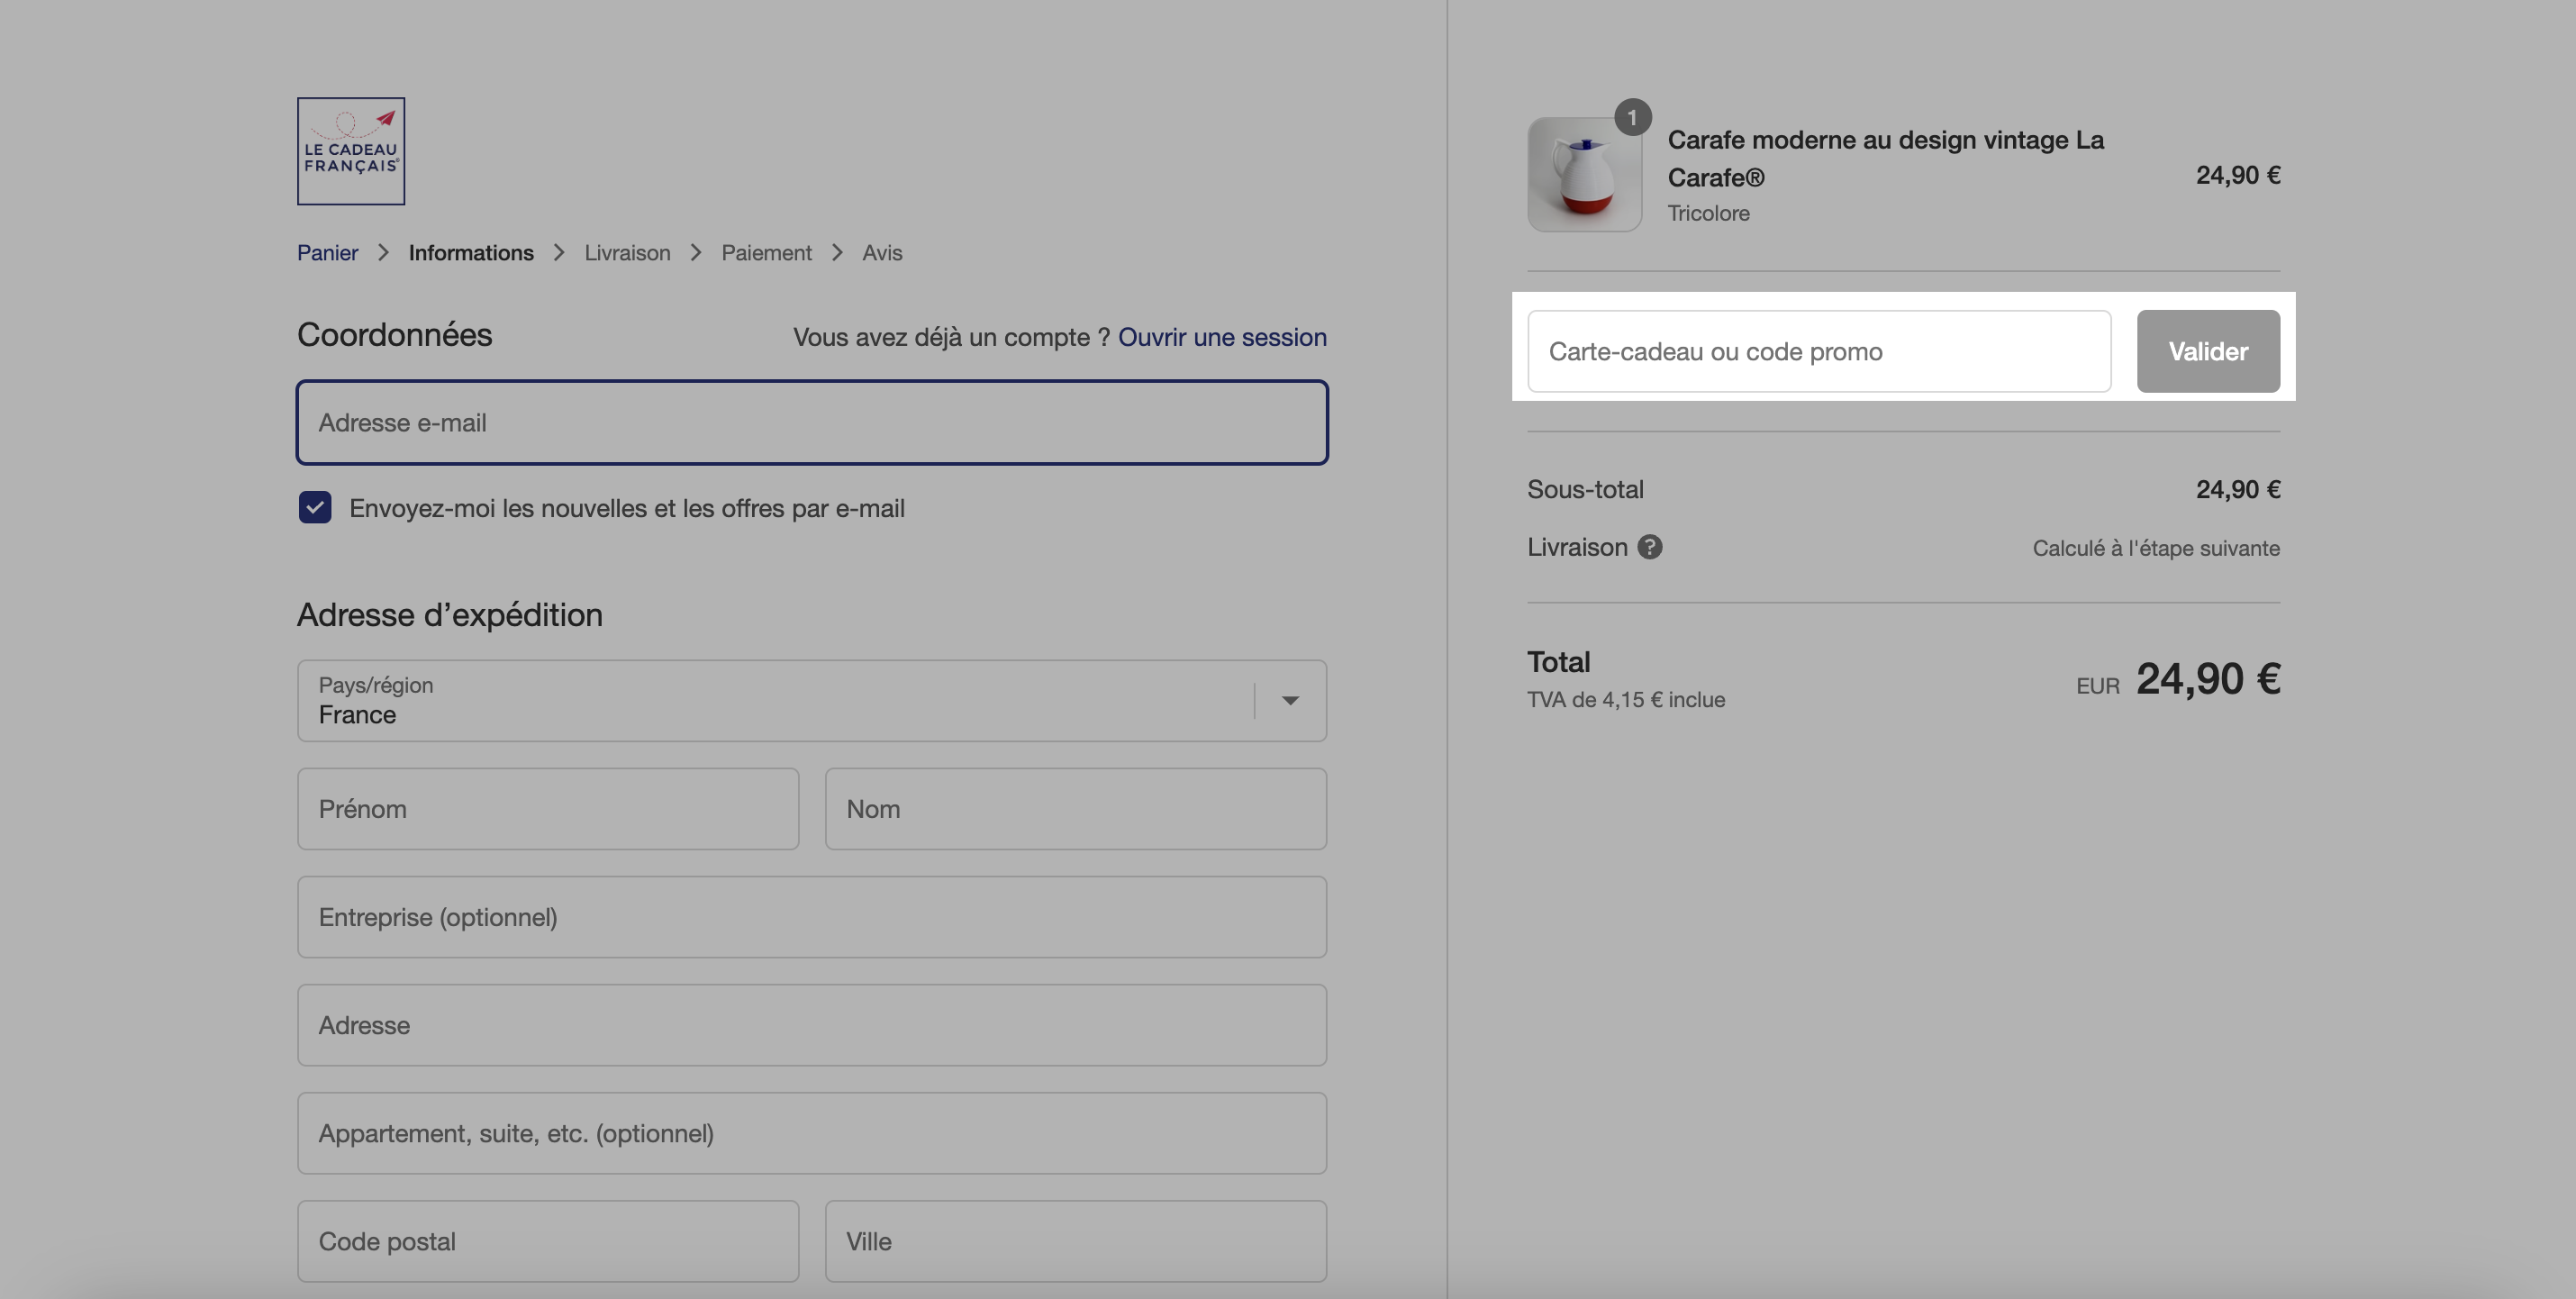This screenshot has width=2576, height=1299.
Task: Go back to Panier breadcrumb
Action: coord(327,253)
